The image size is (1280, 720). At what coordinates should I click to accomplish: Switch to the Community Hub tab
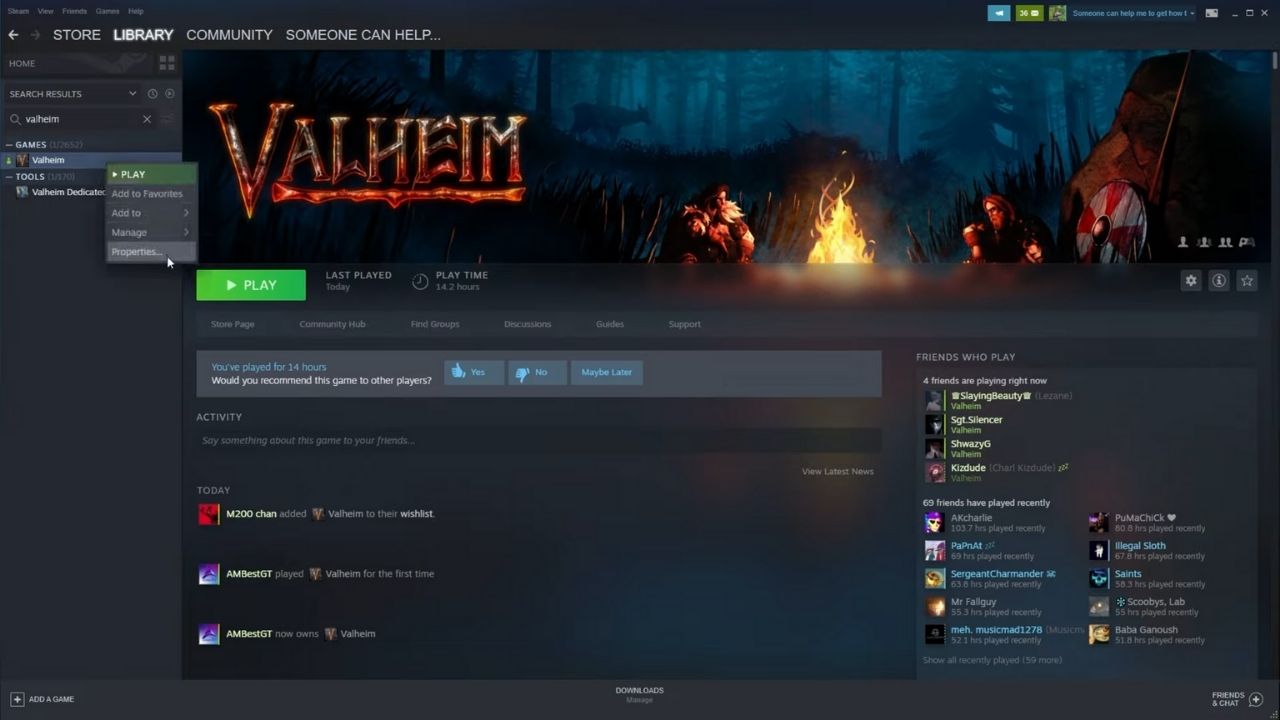(332, 323)
